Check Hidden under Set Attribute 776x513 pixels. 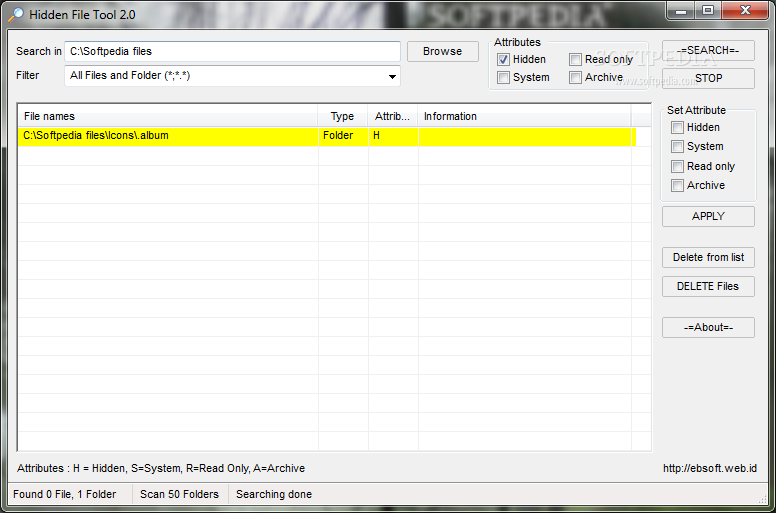677,128
